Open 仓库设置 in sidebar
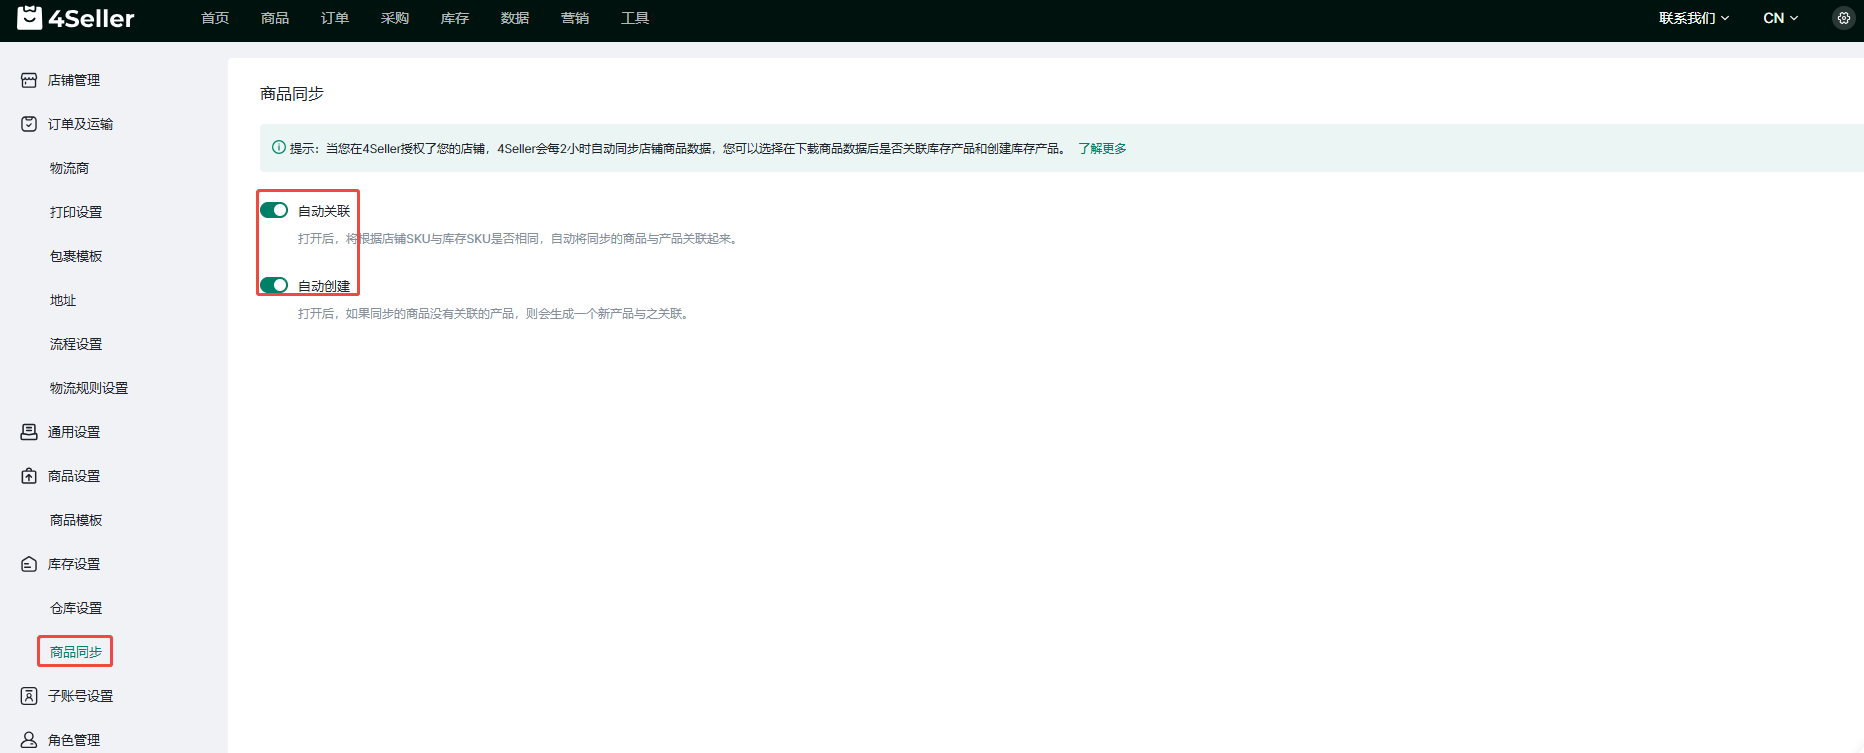Screen dimensions: 1864x753 point(76,608)
